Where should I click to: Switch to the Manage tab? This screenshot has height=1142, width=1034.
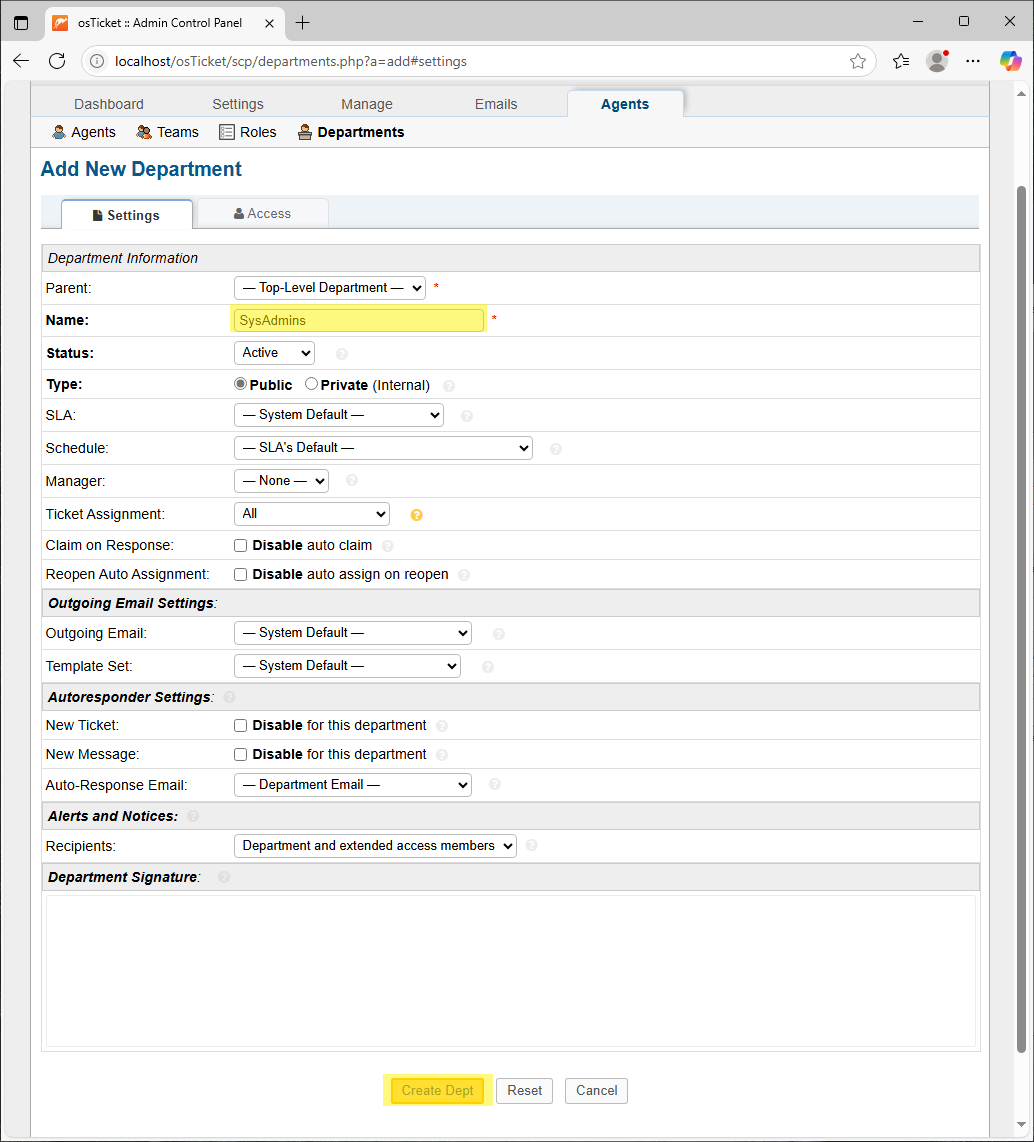pos(367,104)
